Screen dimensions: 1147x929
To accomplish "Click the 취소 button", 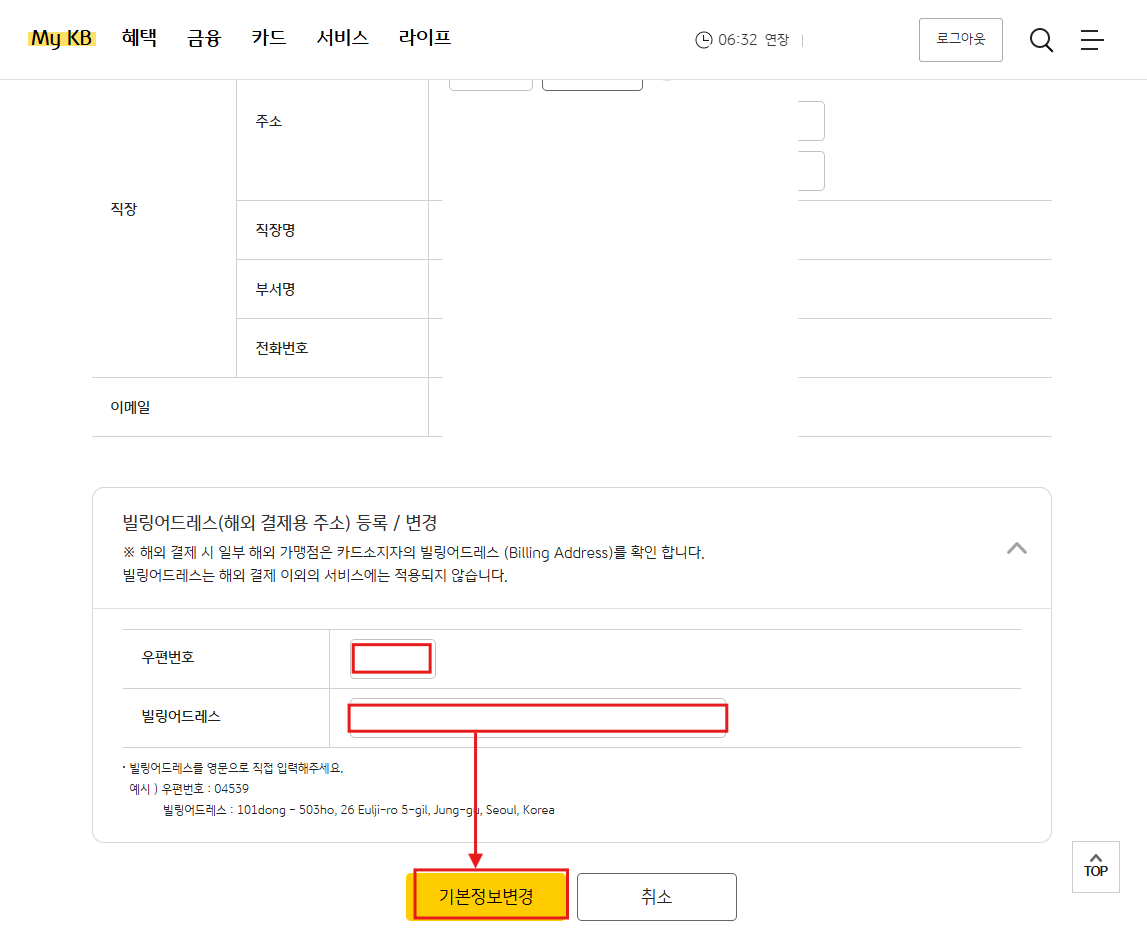I will pos(656,896).
